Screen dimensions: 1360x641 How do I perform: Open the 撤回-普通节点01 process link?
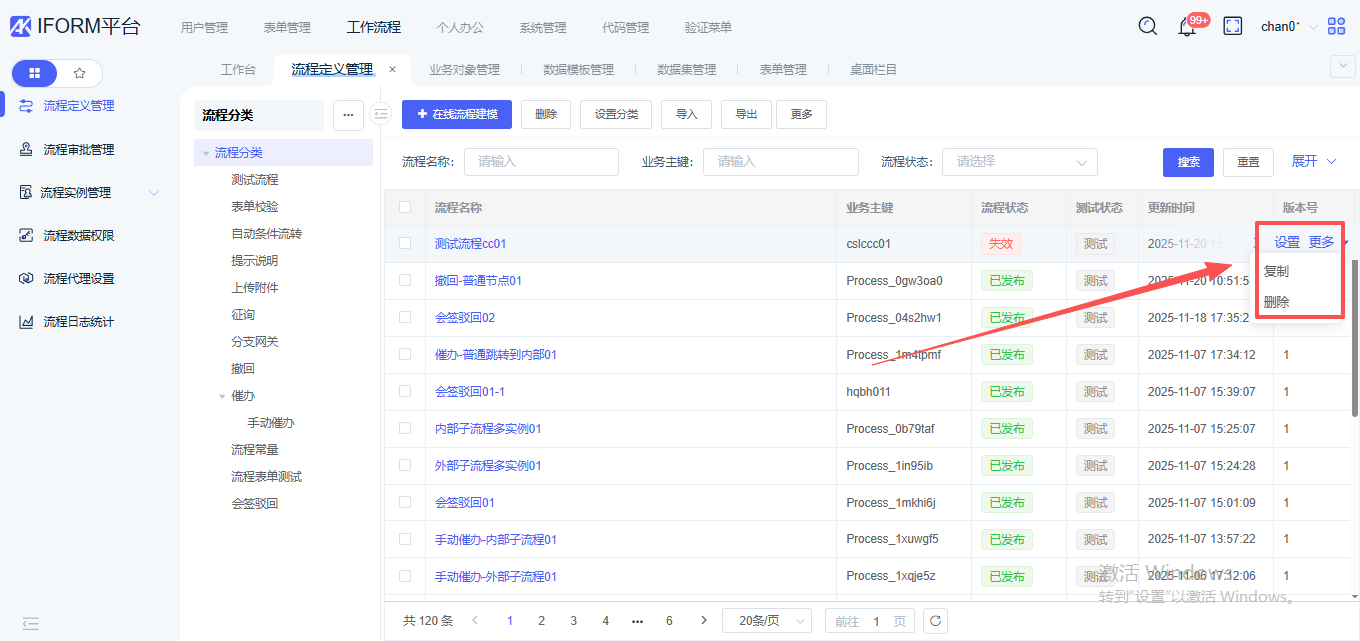[478, 281]
